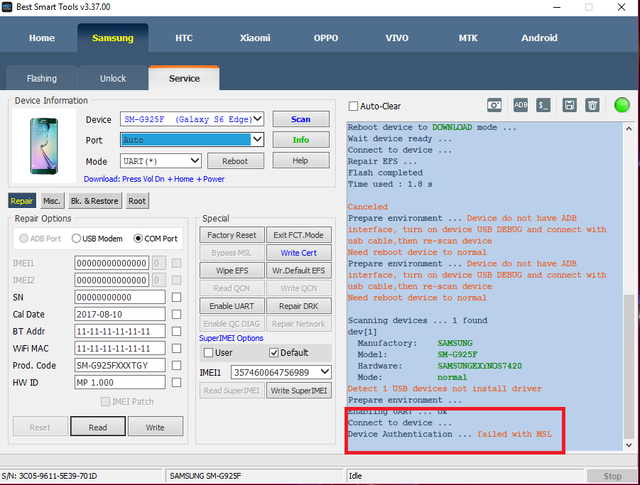
Task: Click the Write button in Repair Options
Action: click(x=155, y=427)
